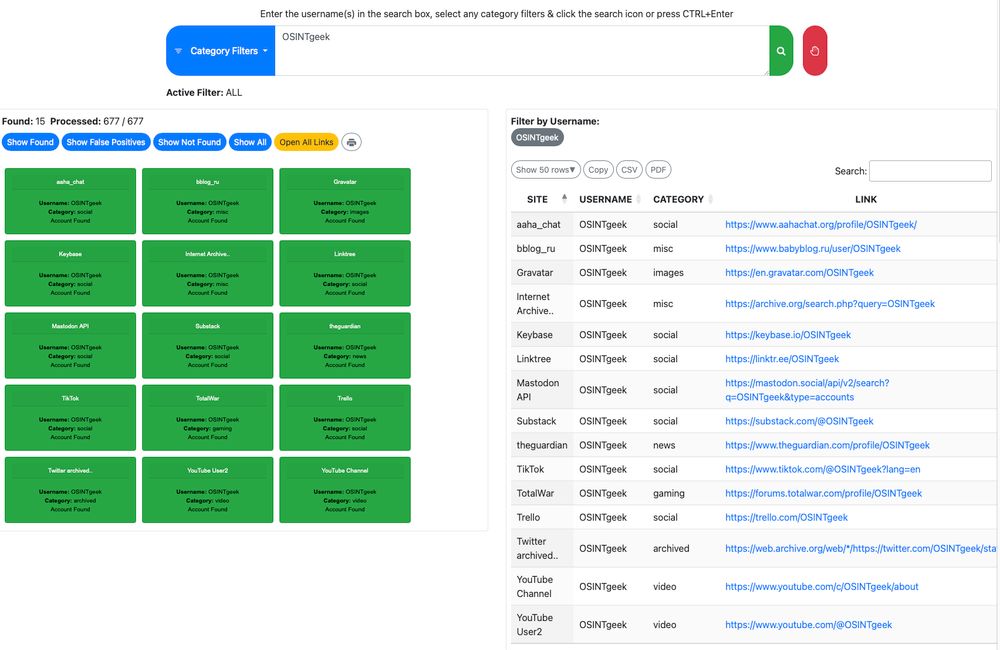The height and width of the screenshot is (650, 1000).
Task: Click the 'Active Filter: ALL' label
Action: click(x=204, y=92)
